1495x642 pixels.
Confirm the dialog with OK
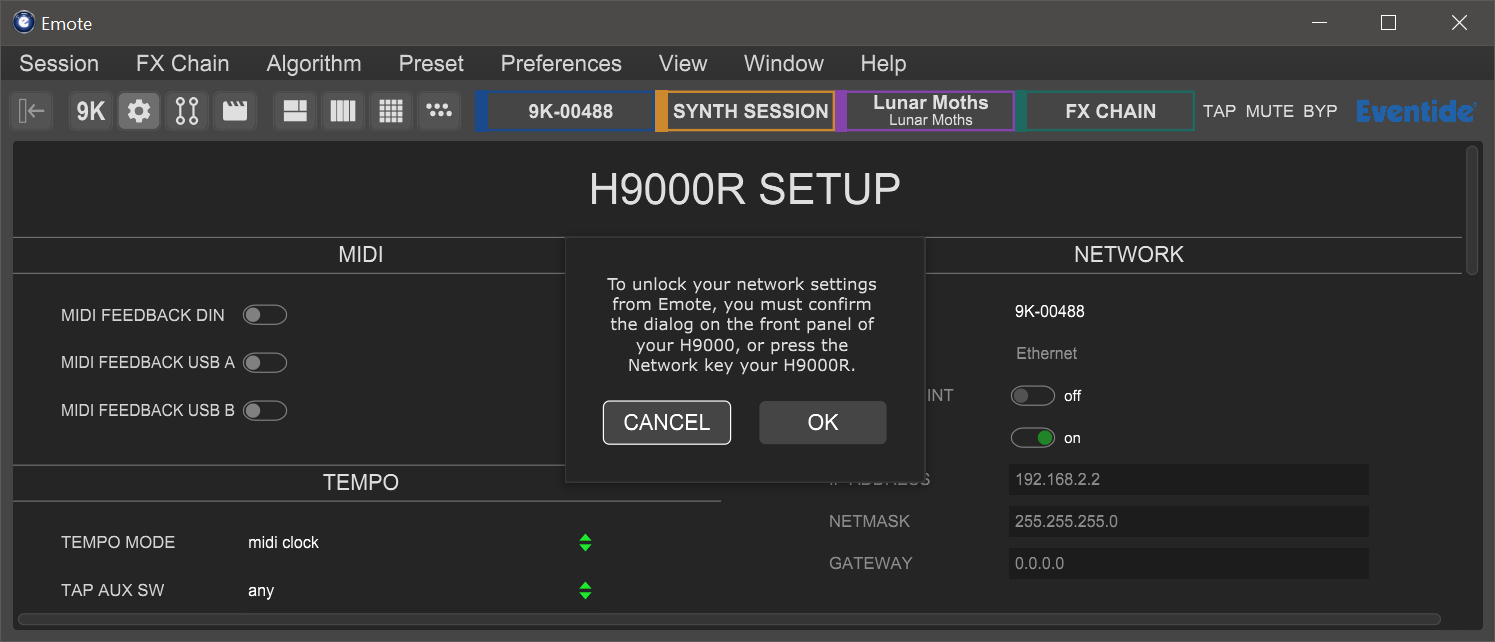click(x=823, y=422)
